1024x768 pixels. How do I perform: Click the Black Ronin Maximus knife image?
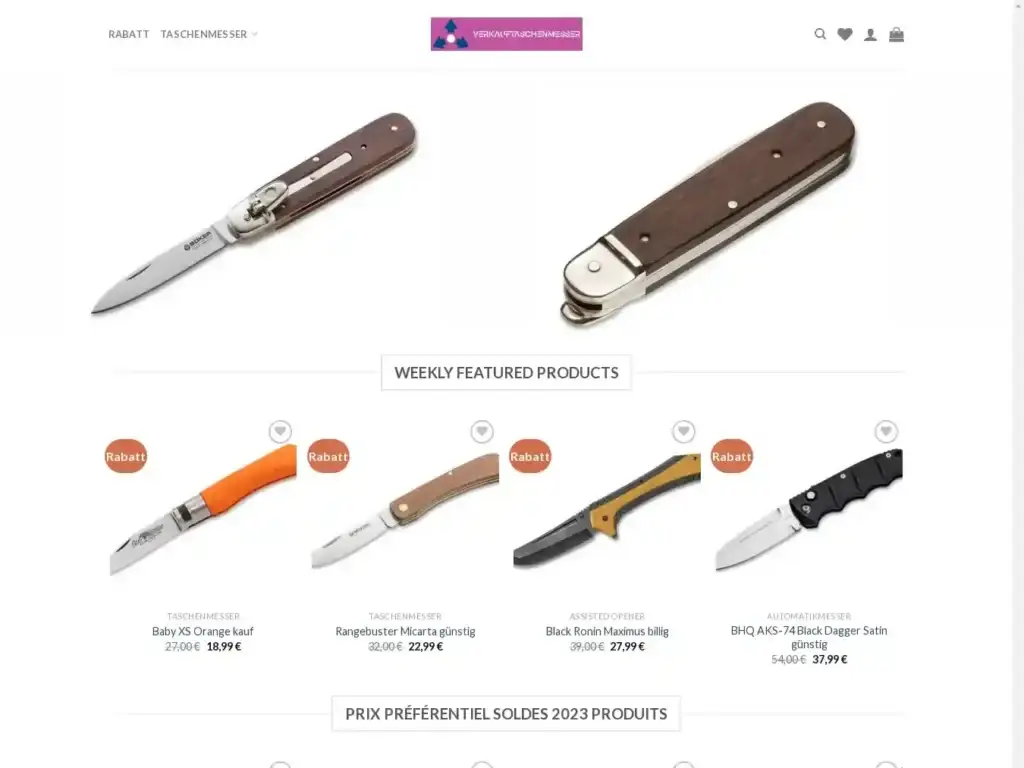click(x=607, y=509)
